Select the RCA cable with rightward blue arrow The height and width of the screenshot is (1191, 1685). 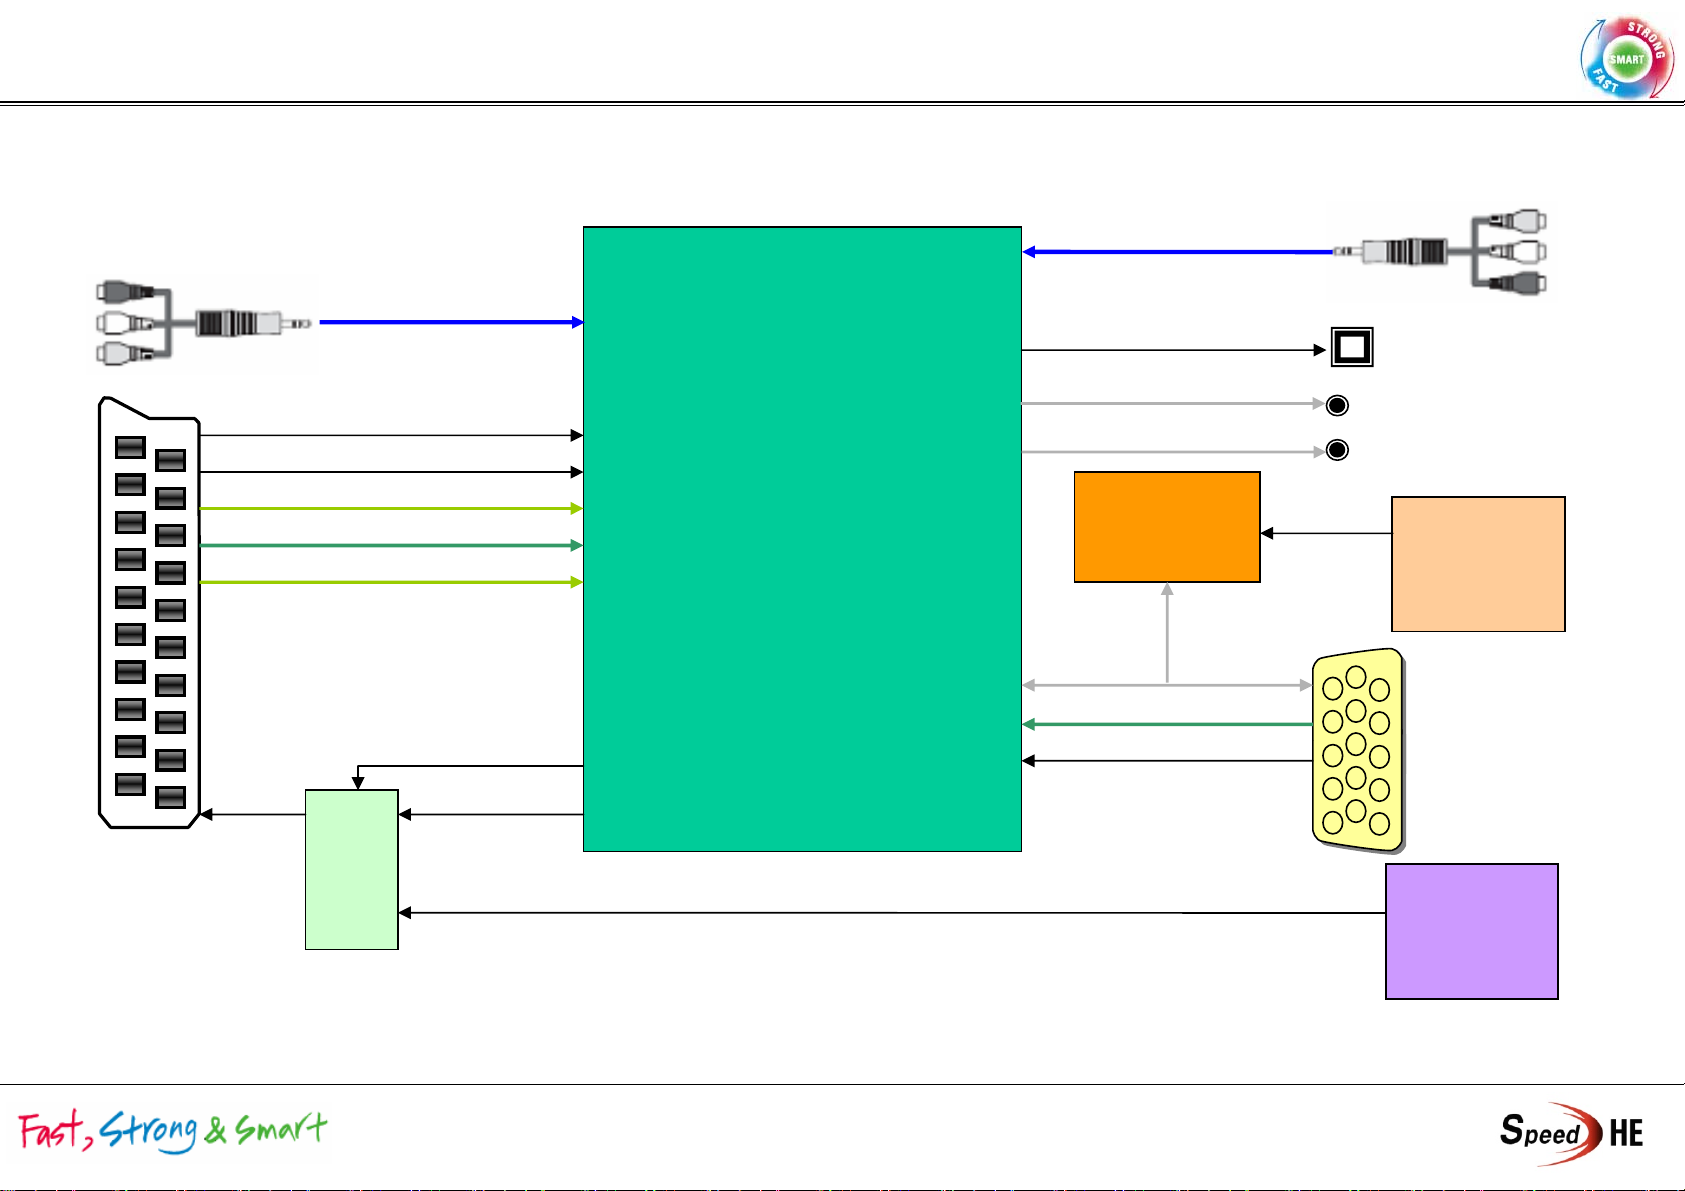coord(205,323)
